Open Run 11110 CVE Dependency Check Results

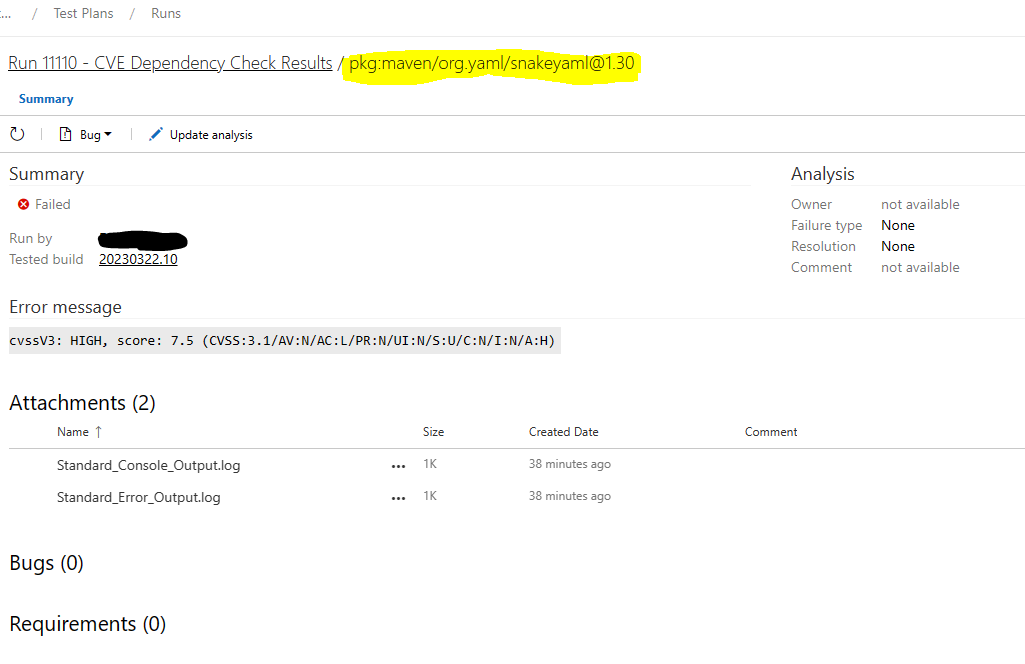[x=170, y=62]
